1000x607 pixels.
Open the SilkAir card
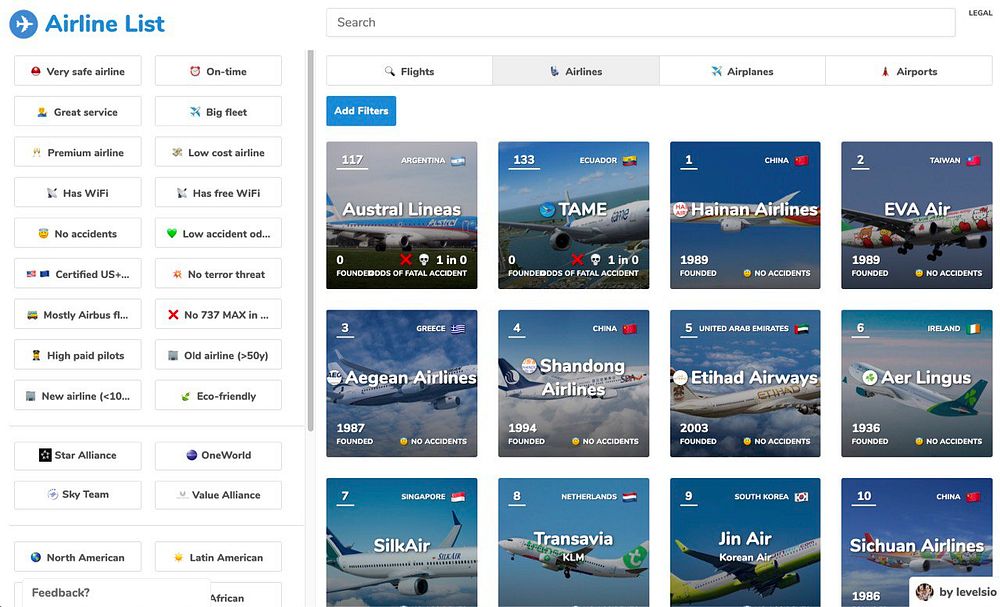402,543
